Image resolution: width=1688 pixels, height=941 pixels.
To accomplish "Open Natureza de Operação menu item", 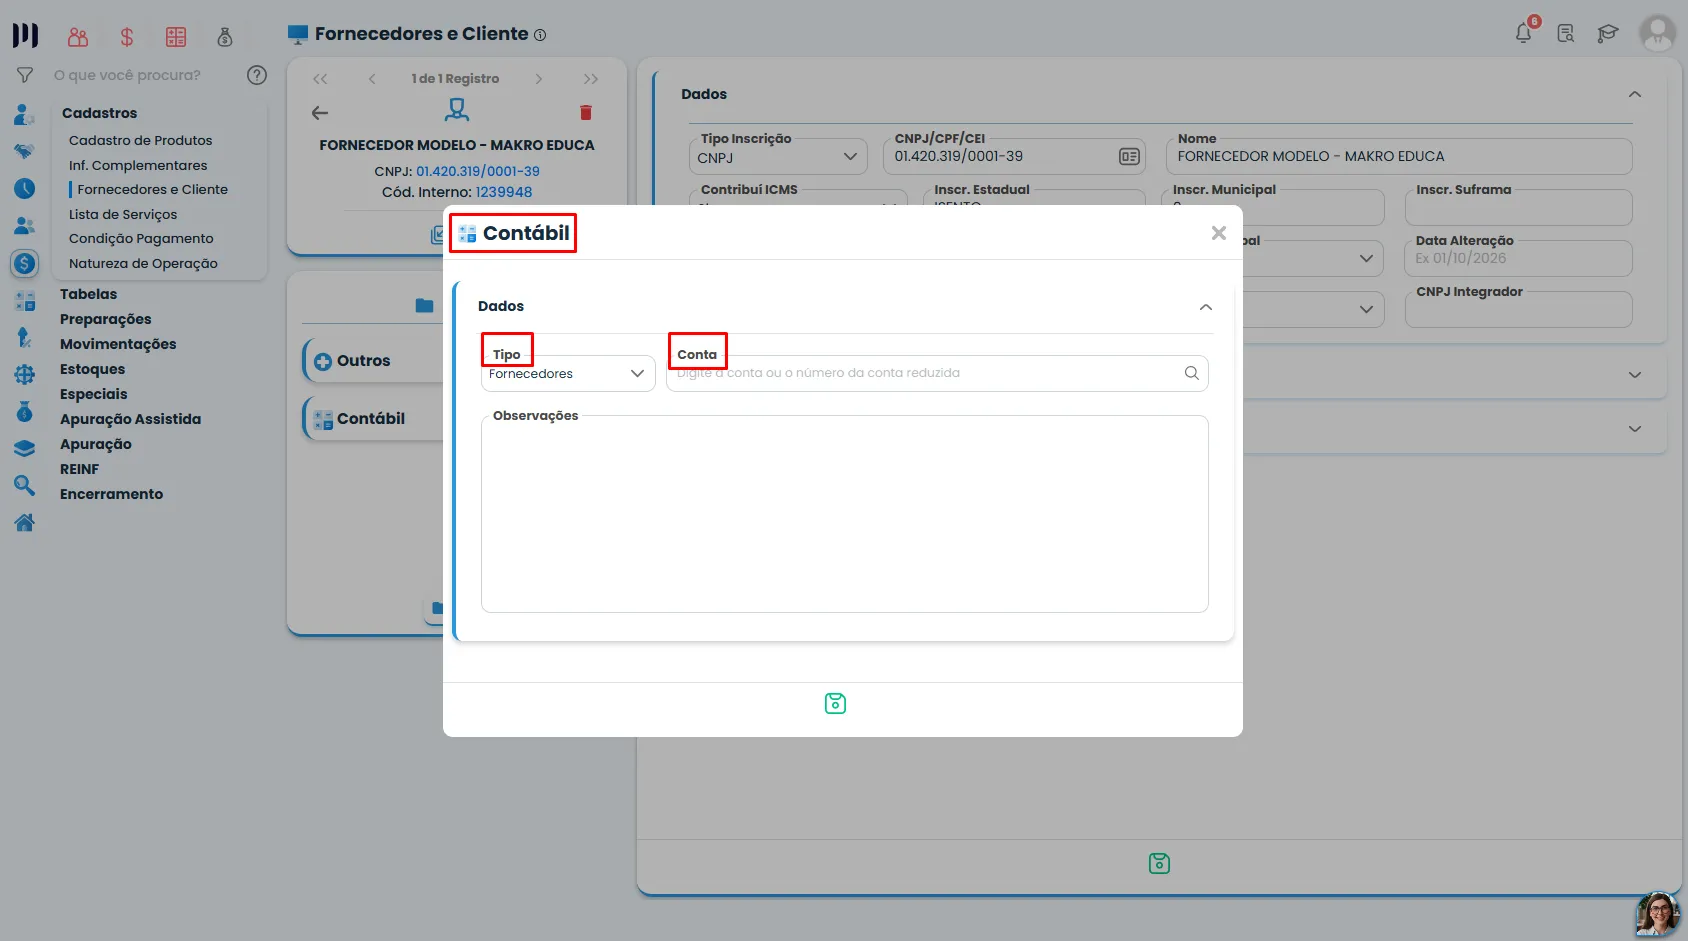I will click(143, 263).
